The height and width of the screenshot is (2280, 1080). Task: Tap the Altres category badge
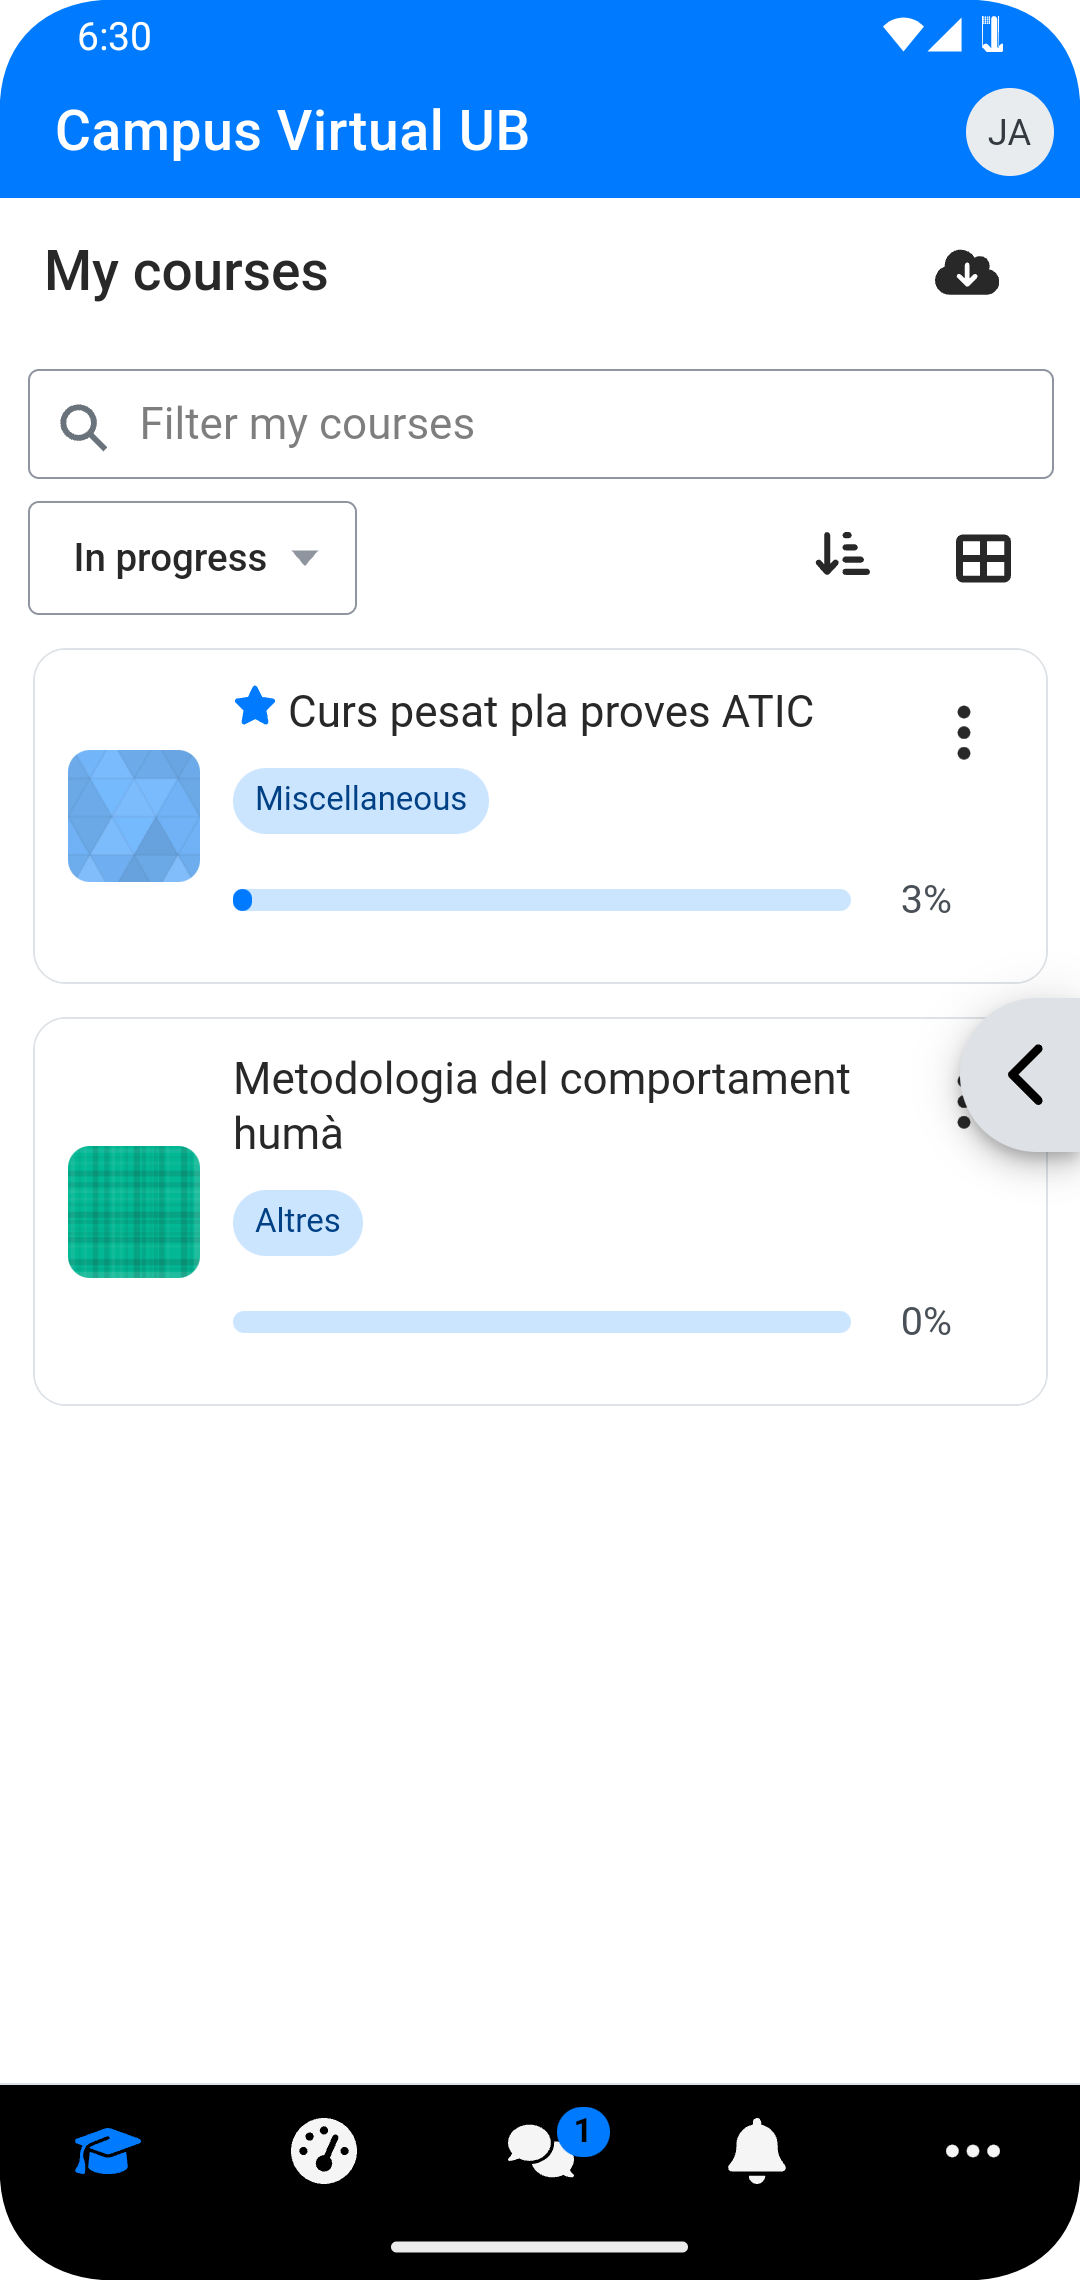(298, 1222)
